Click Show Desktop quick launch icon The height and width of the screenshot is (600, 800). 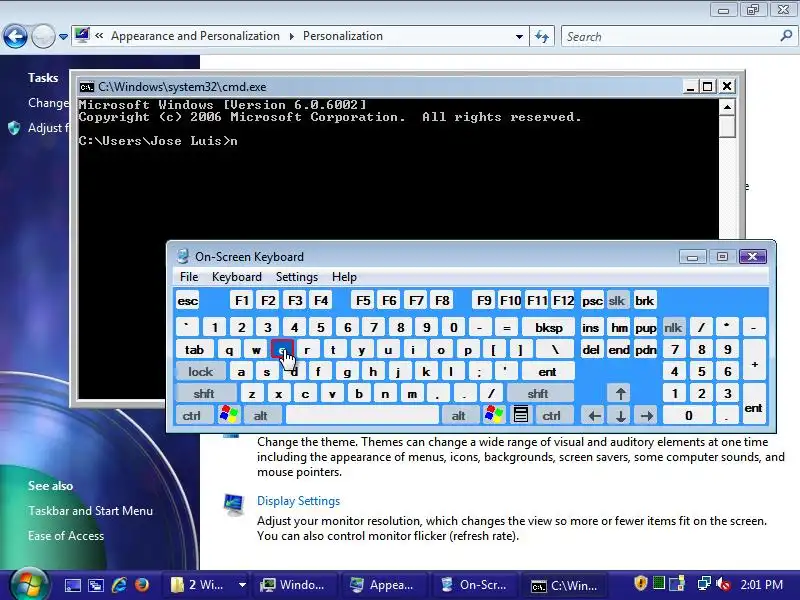(72, 585)
